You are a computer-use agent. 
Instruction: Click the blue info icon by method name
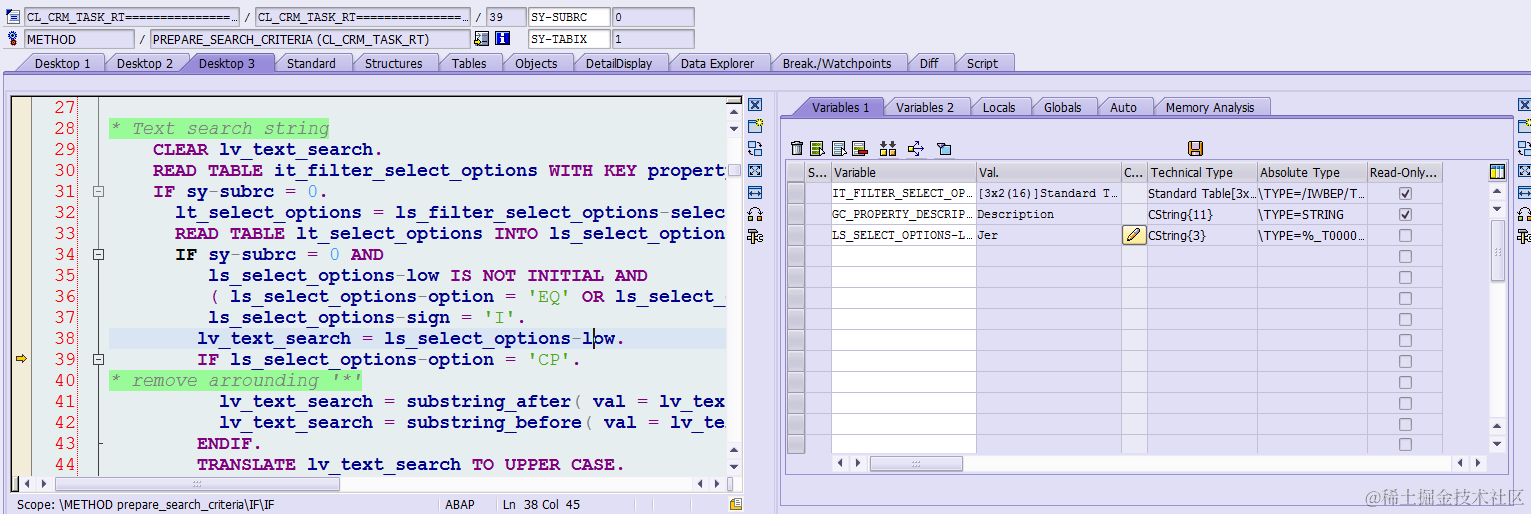point(503,39)
